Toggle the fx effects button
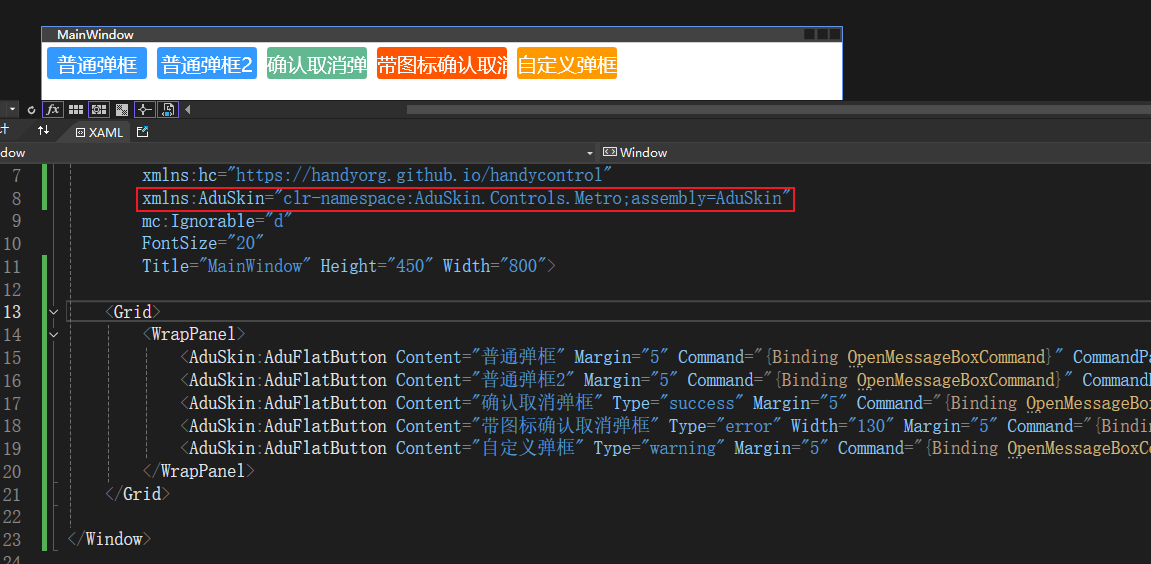This screenshot has height=564, width=1151. point(53,109)
